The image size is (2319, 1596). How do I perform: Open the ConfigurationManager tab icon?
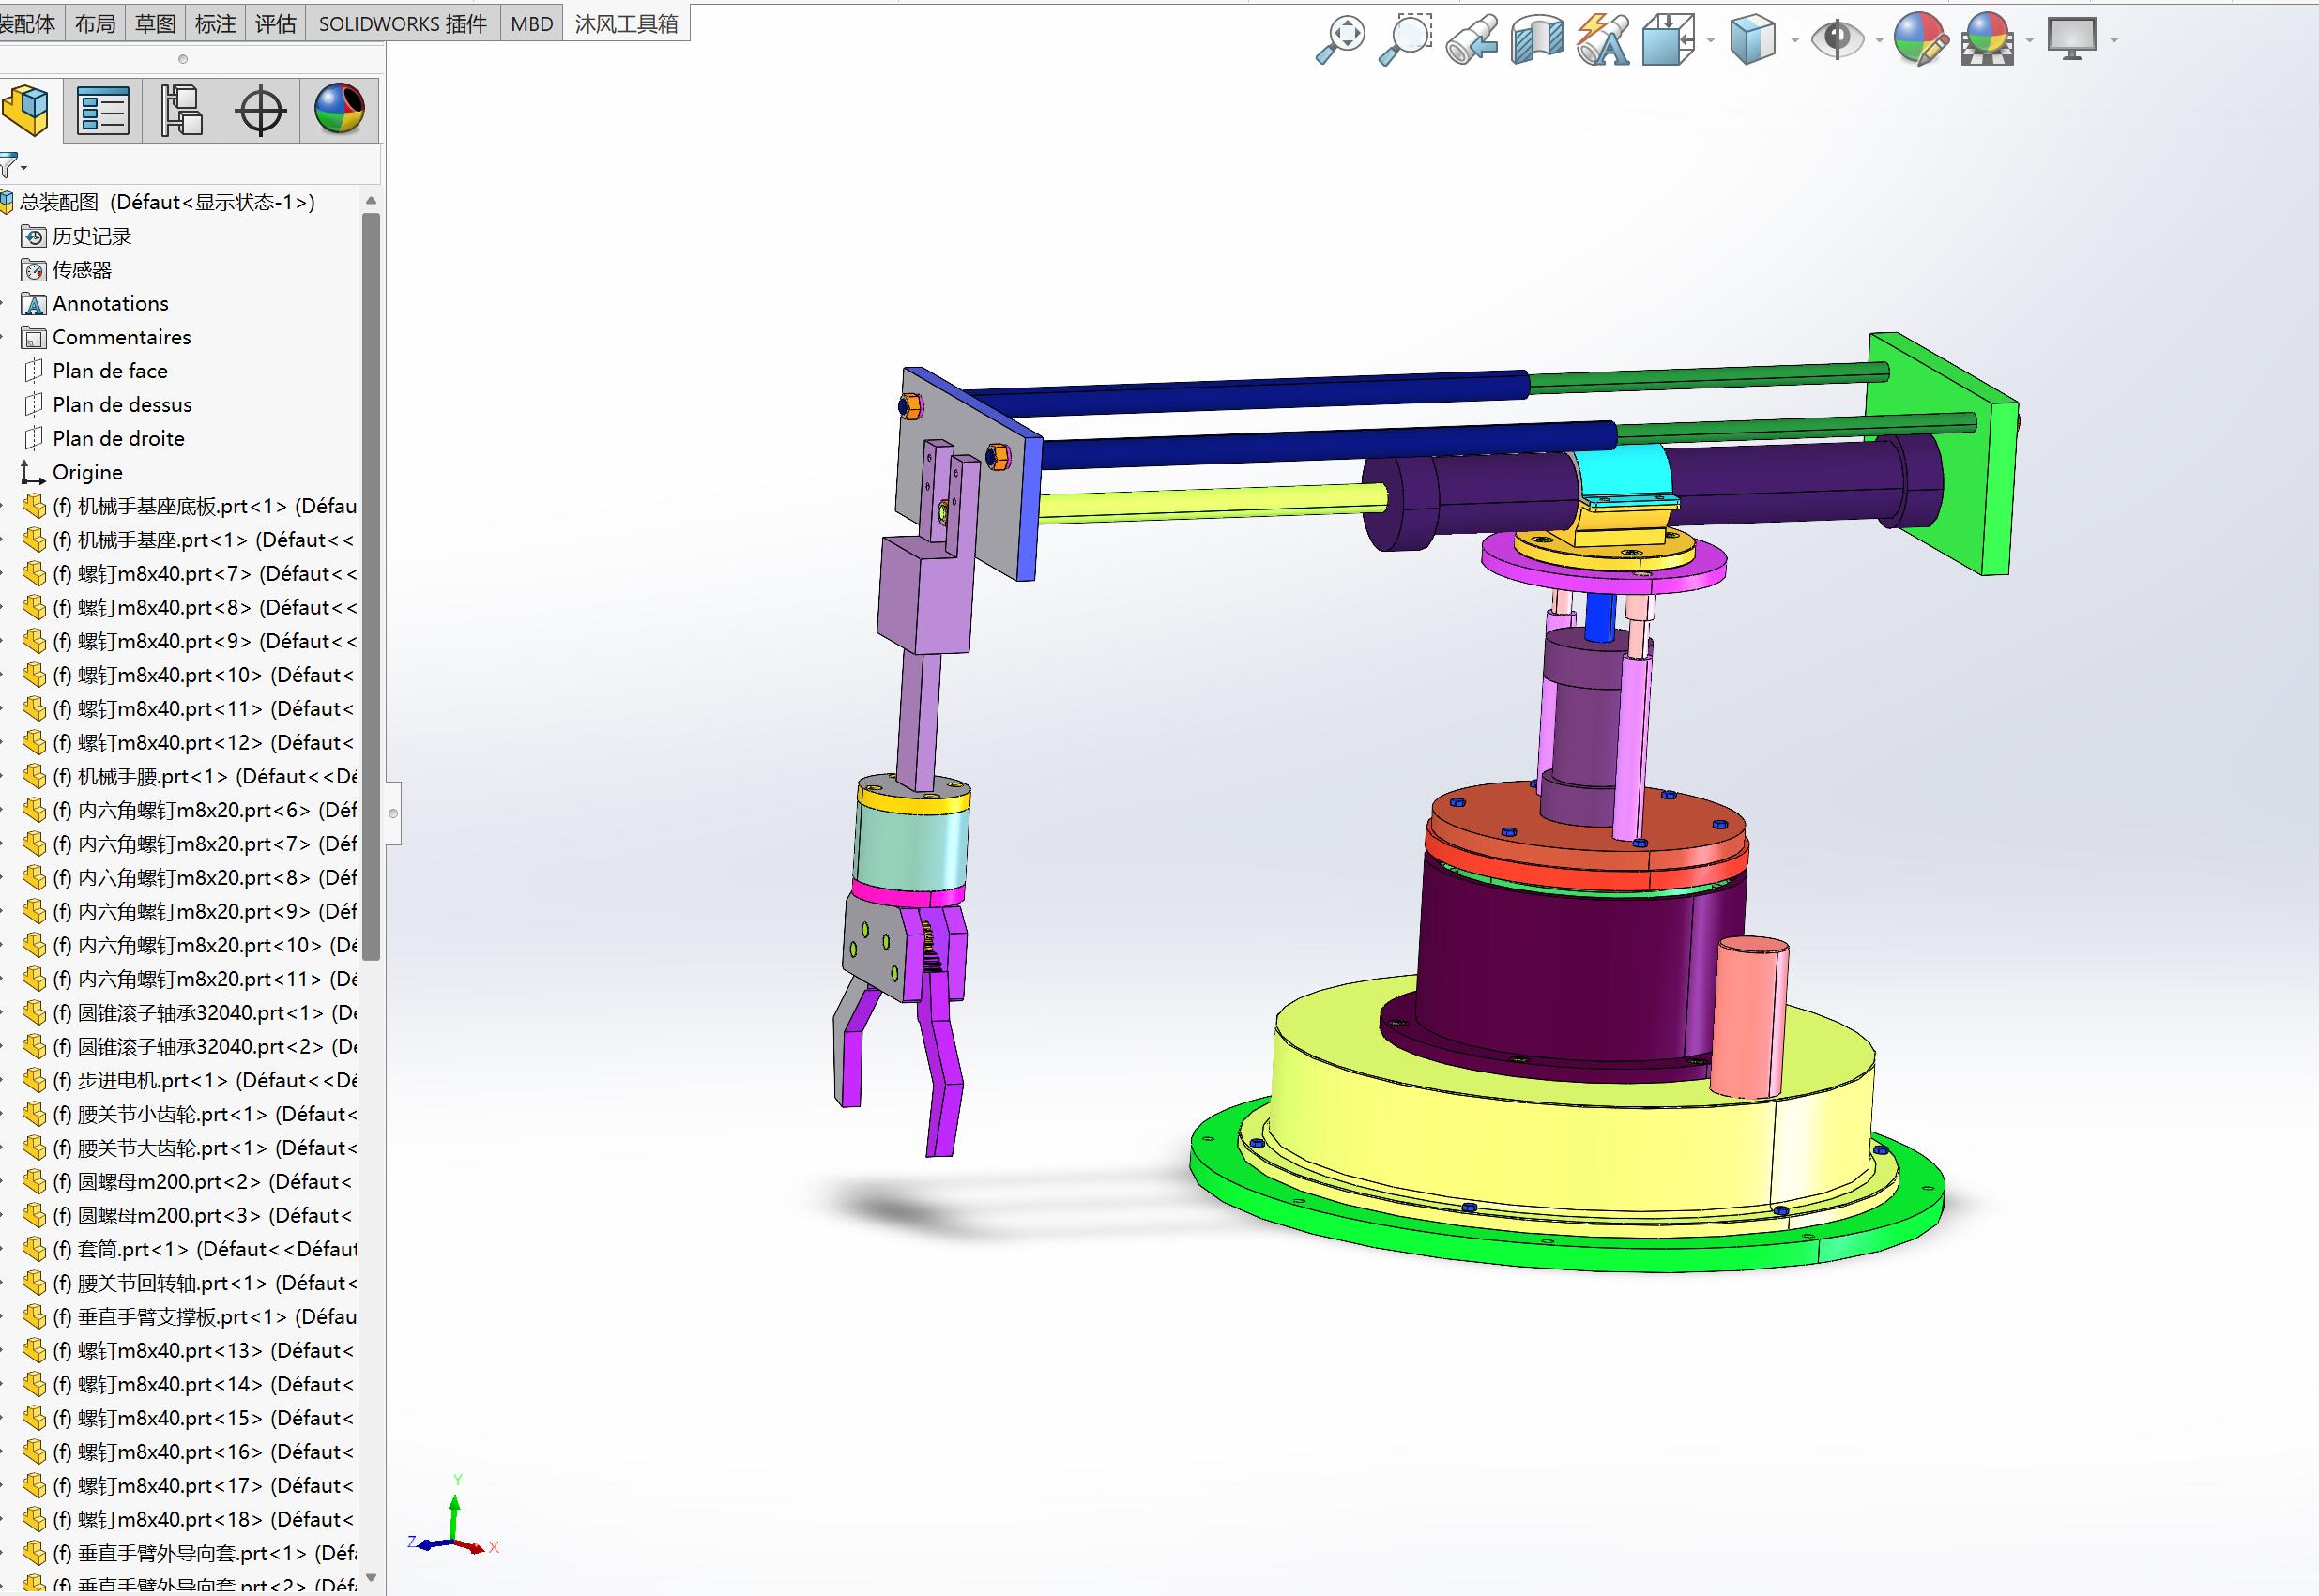pyautogui.click(x=181, y=110)
